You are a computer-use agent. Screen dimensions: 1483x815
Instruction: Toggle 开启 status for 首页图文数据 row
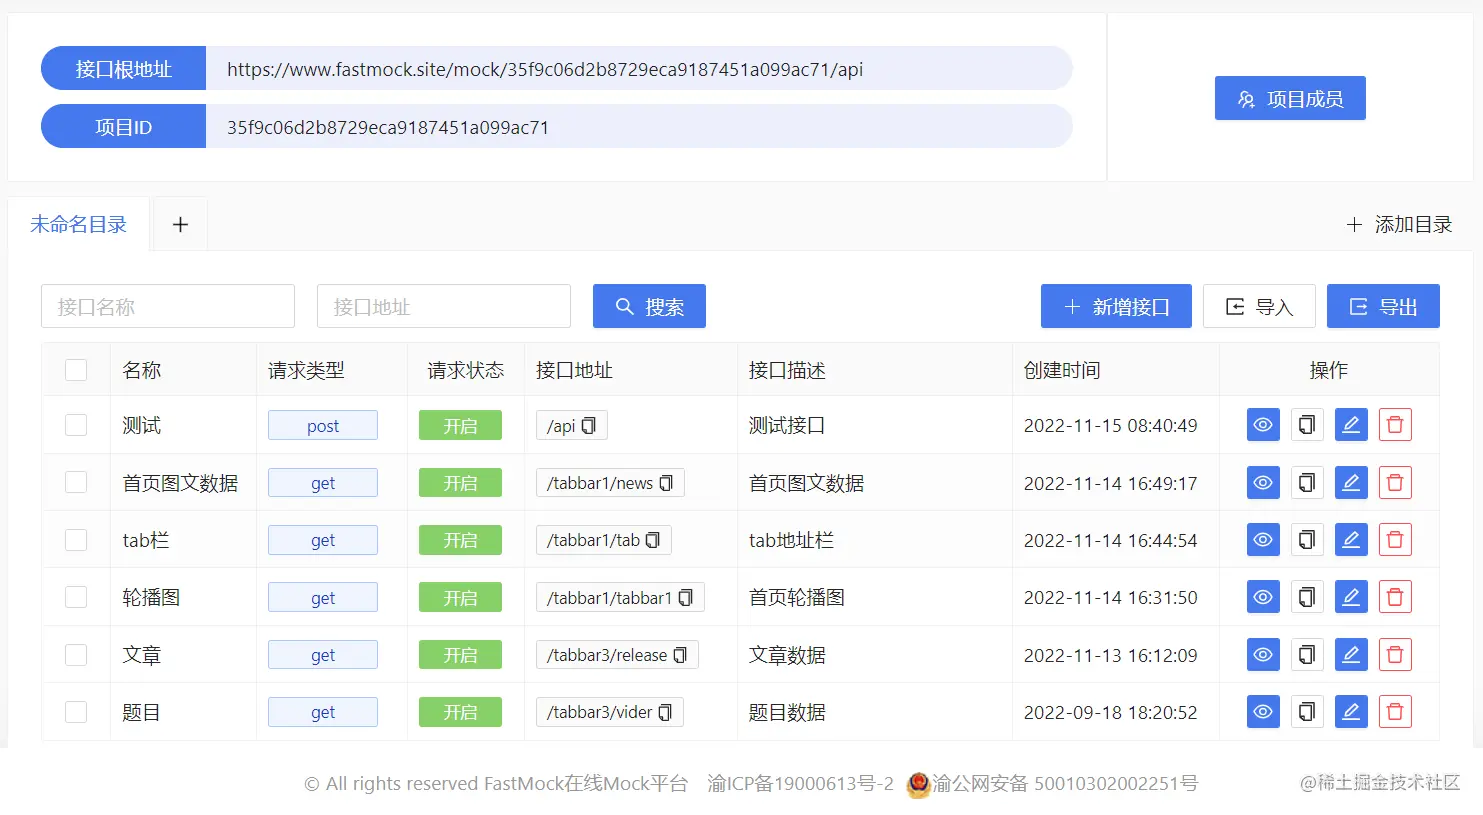(460, 483)
